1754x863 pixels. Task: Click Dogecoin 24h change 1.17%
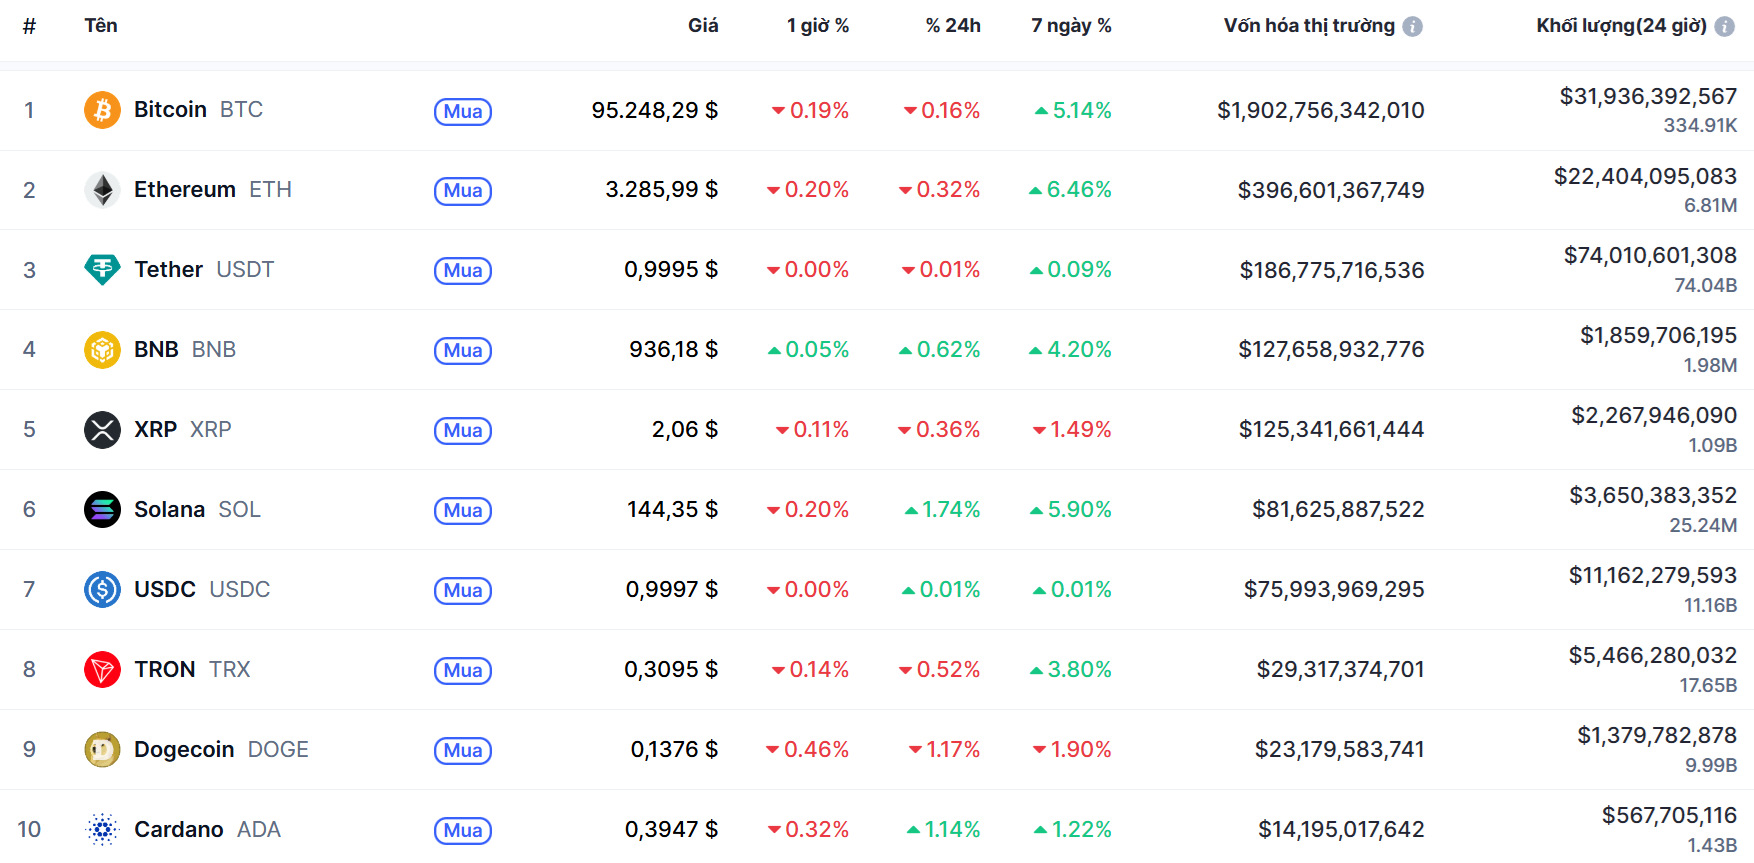[x=944, y=750]
